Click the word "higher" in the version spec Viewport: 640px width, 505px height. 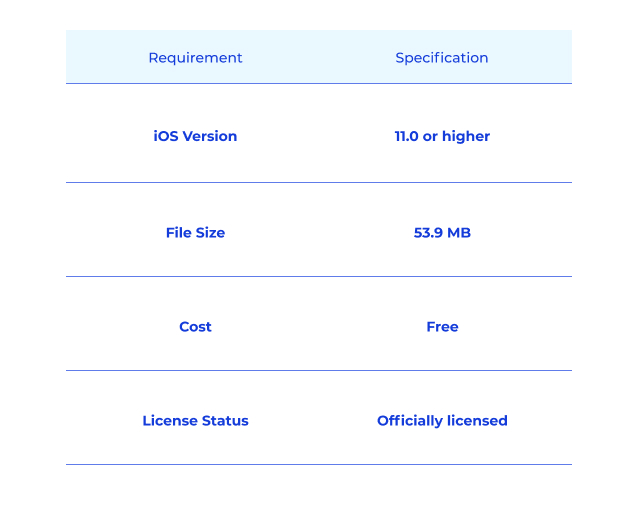(467, 136)
